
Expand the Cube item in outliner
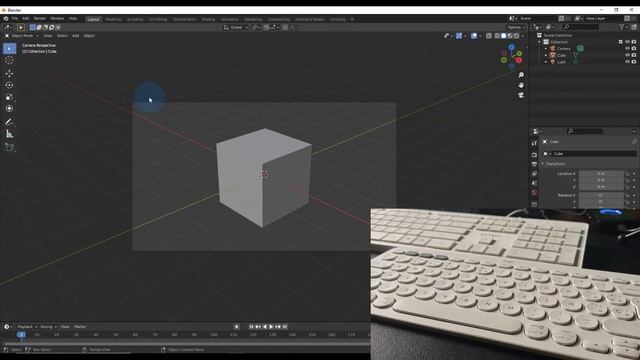point(546,55)
